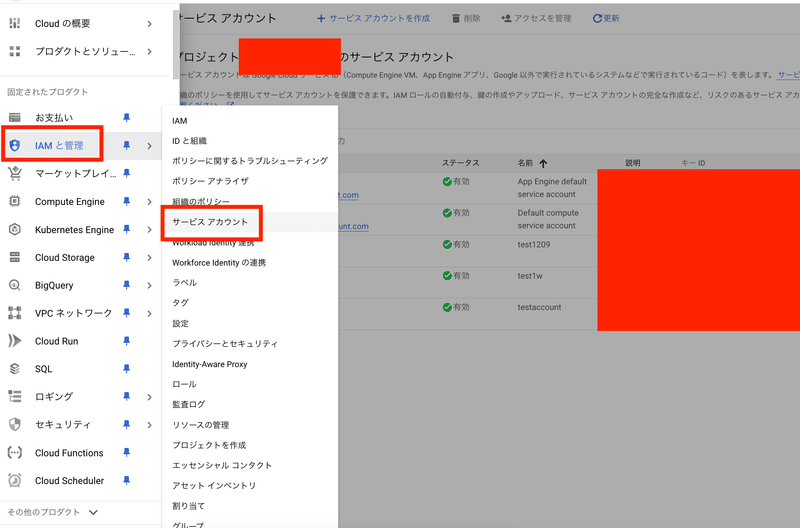800x528 pixels.
Task: Click サービス アカウントを作成 button
Action: click(x=373, y=18)
